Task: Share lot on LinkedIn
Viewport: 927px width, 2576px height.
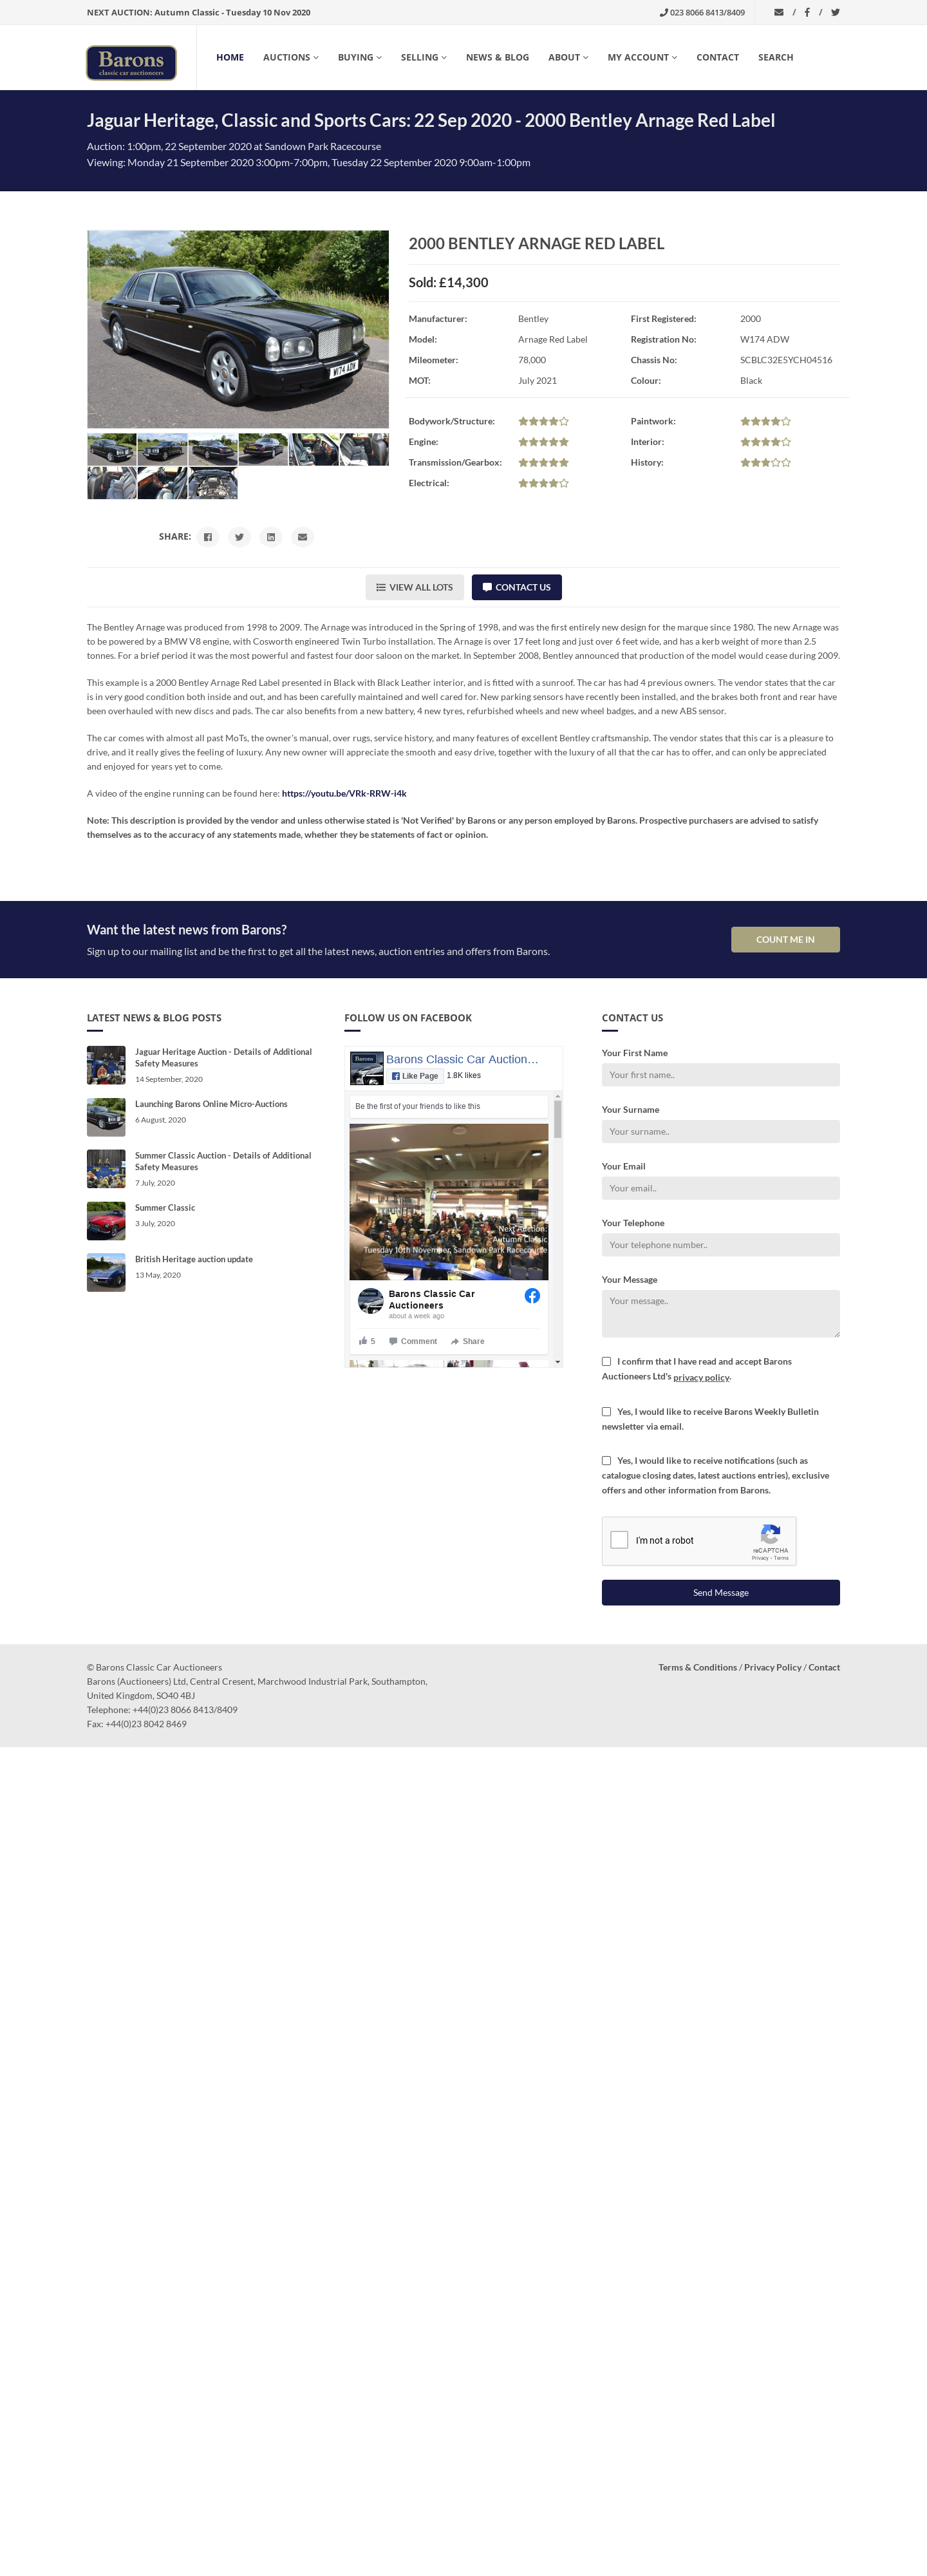Action: [x=270, y=537]
